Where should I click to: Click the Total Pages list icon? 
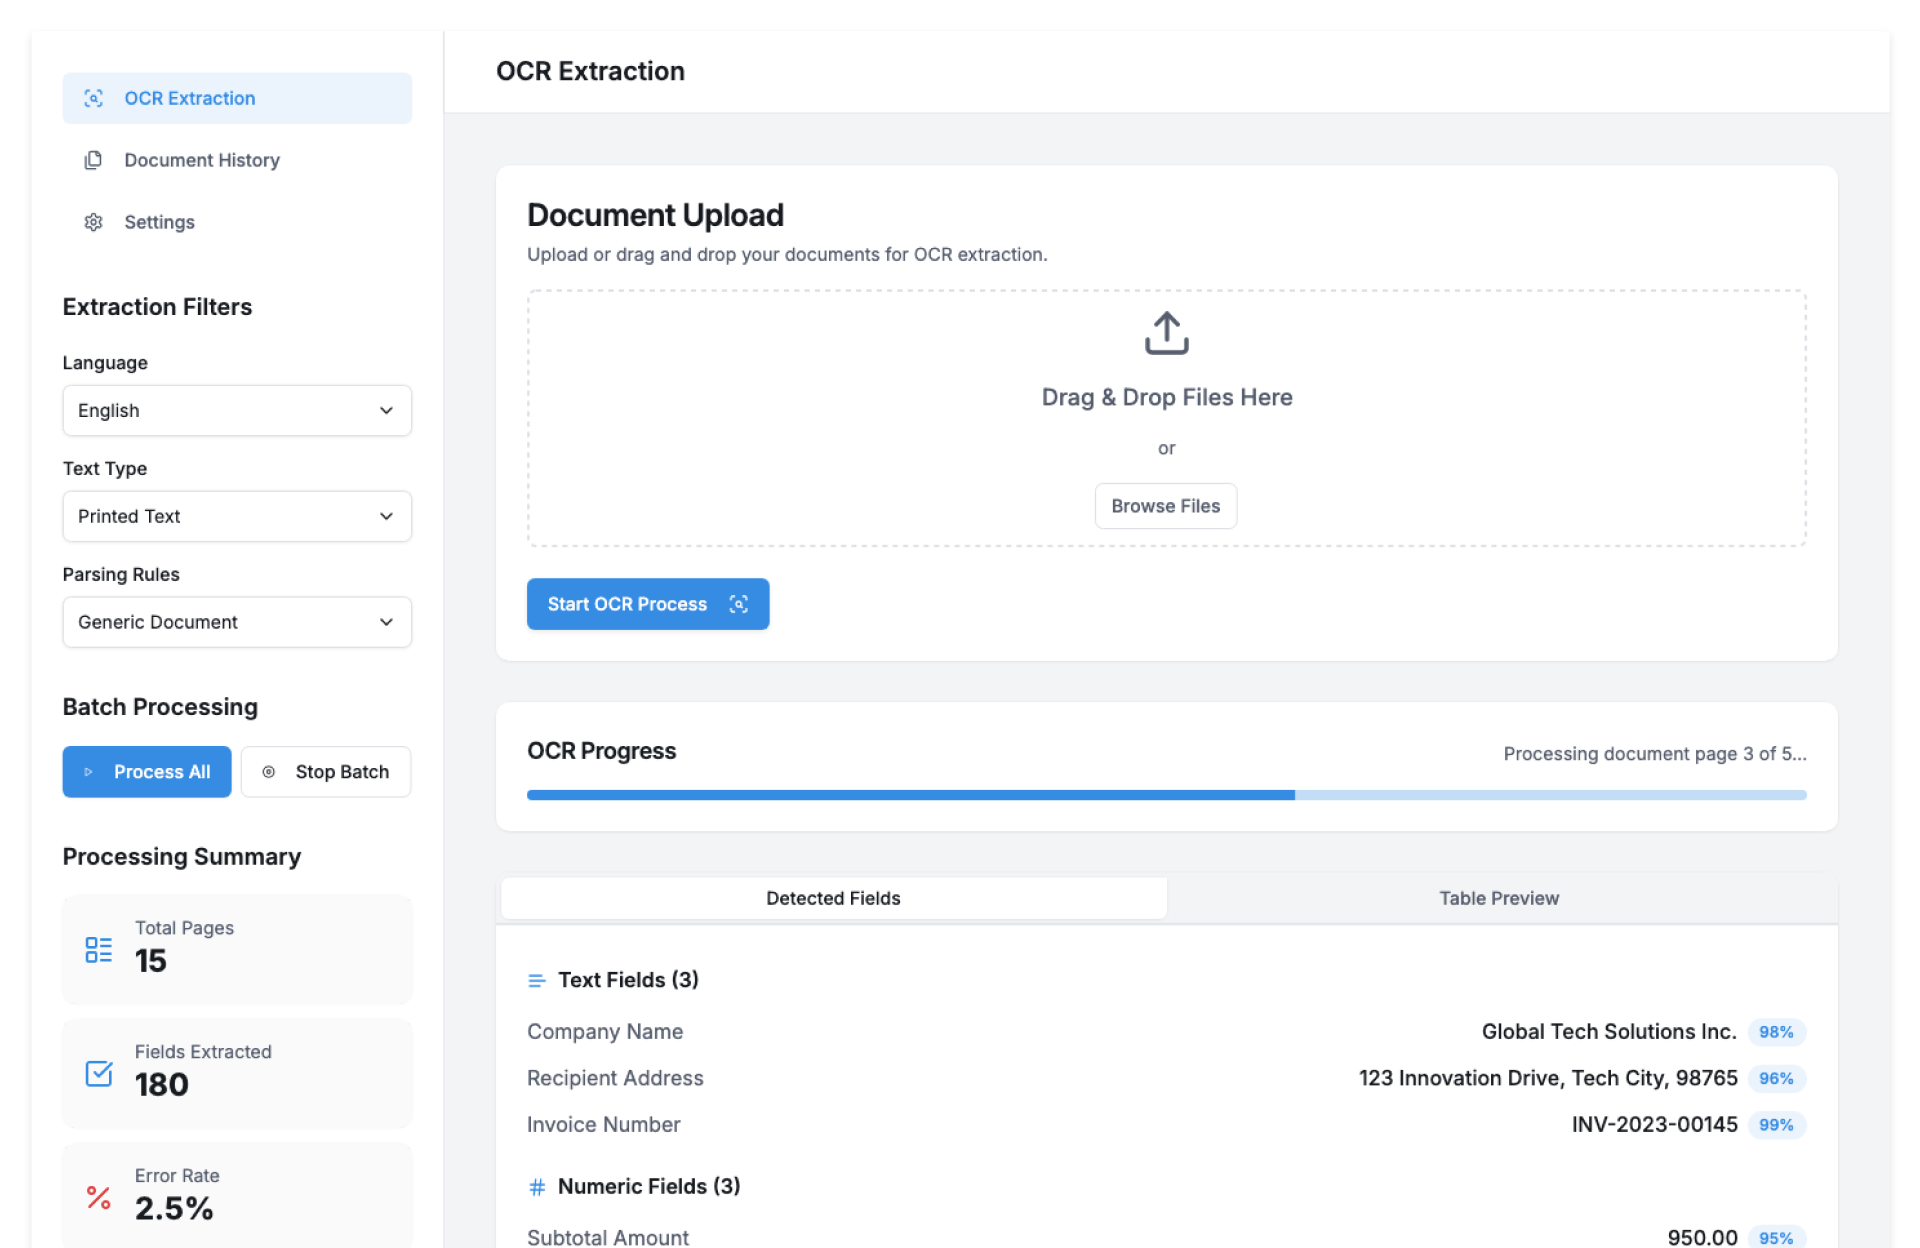98,949
